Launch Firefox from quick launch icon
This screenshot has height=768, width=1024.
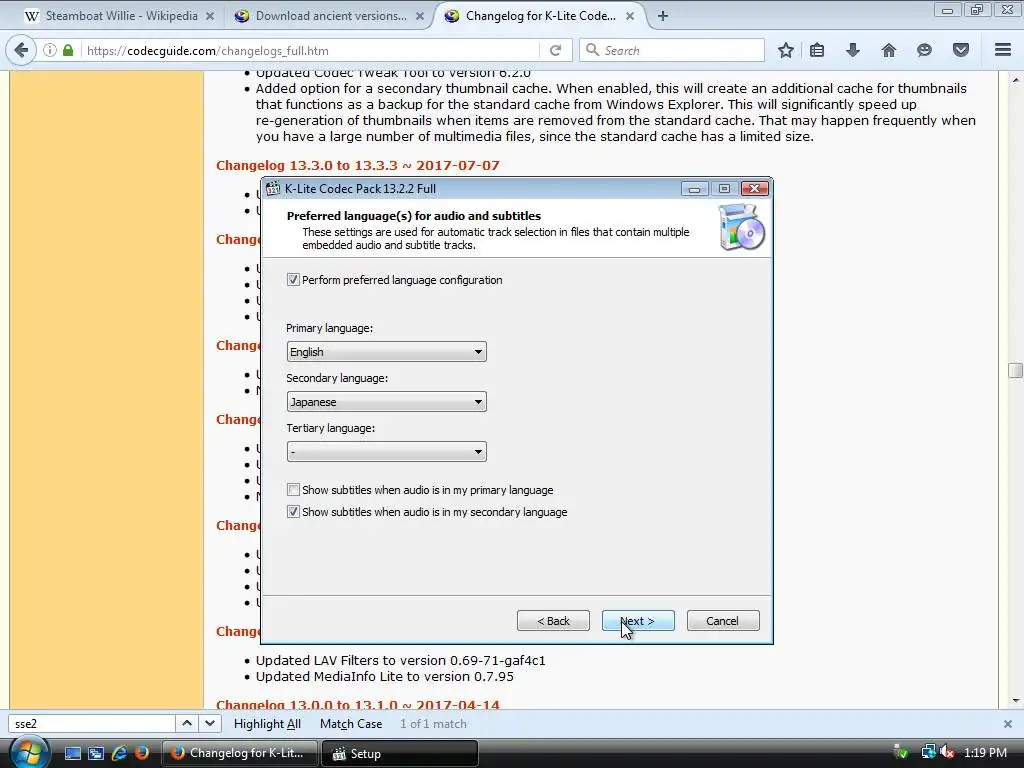coord(142,753)
